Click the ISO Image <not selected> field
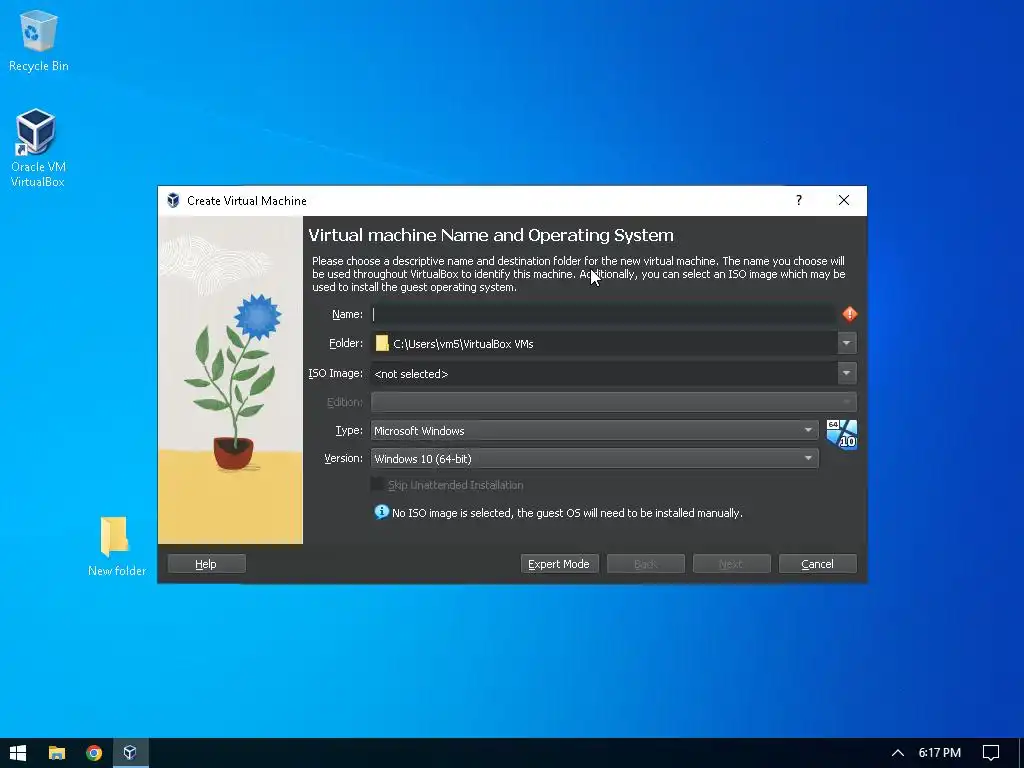 coord(604,374)
